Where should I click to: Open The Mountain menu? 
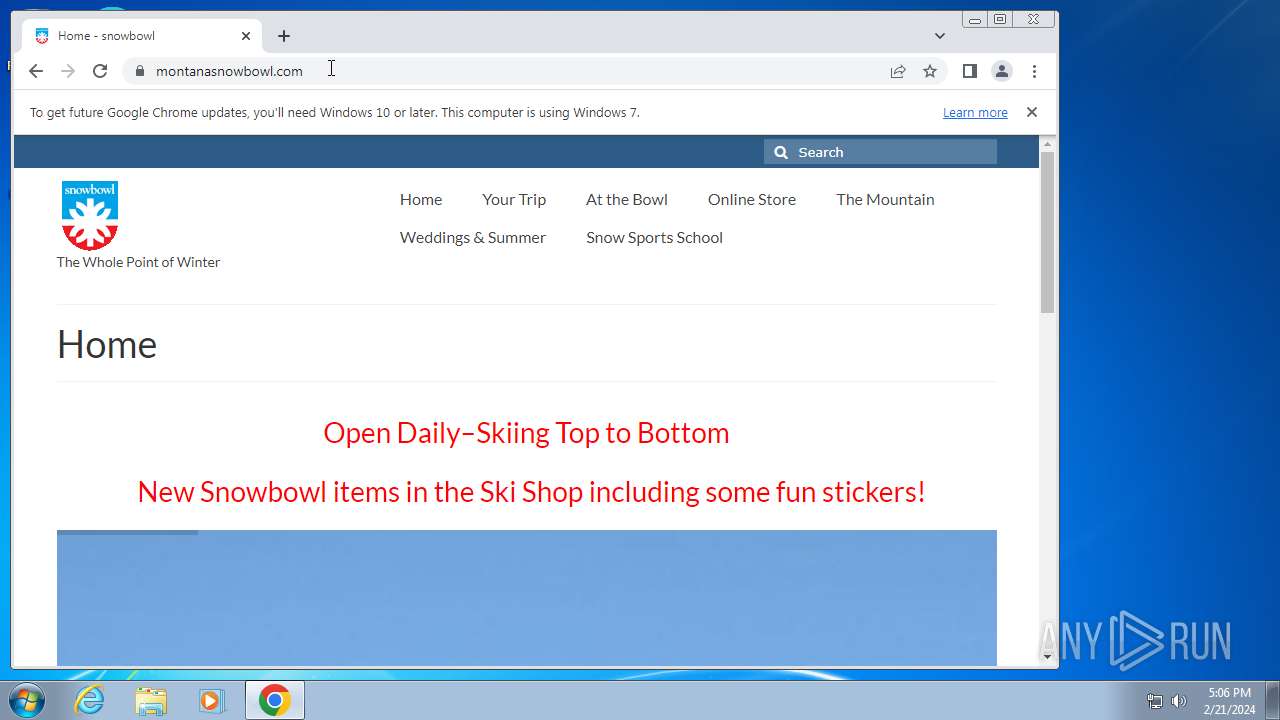coord(885,199)
